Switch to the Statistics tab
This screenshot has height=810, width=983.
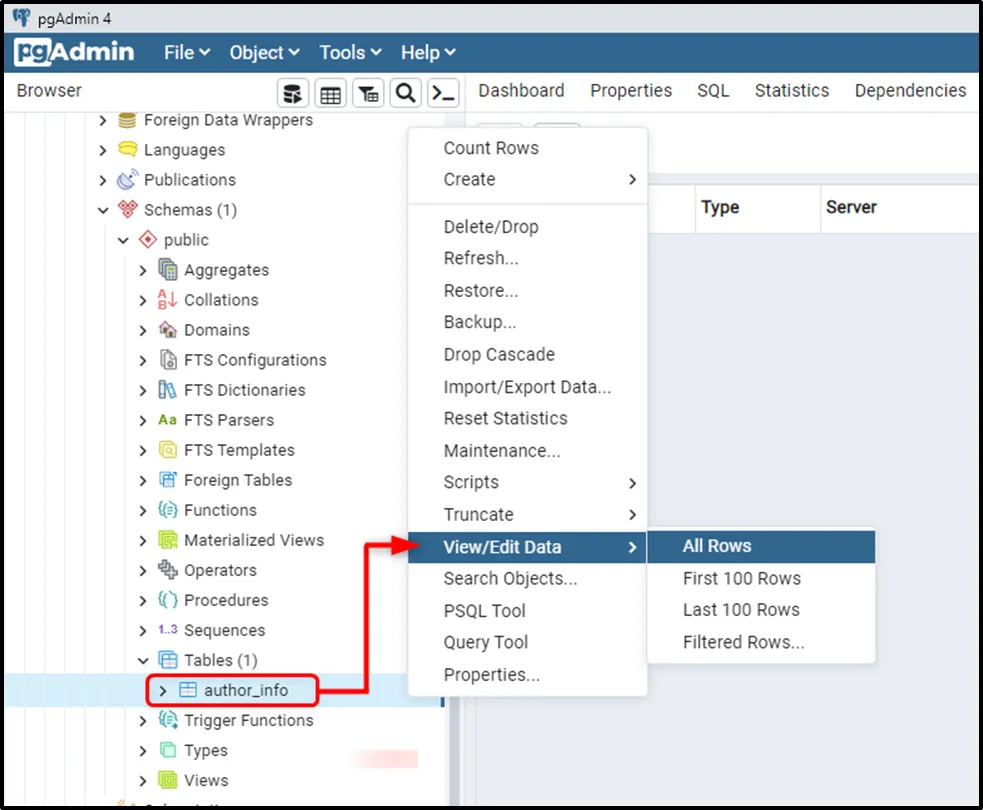tap(791, 90)
